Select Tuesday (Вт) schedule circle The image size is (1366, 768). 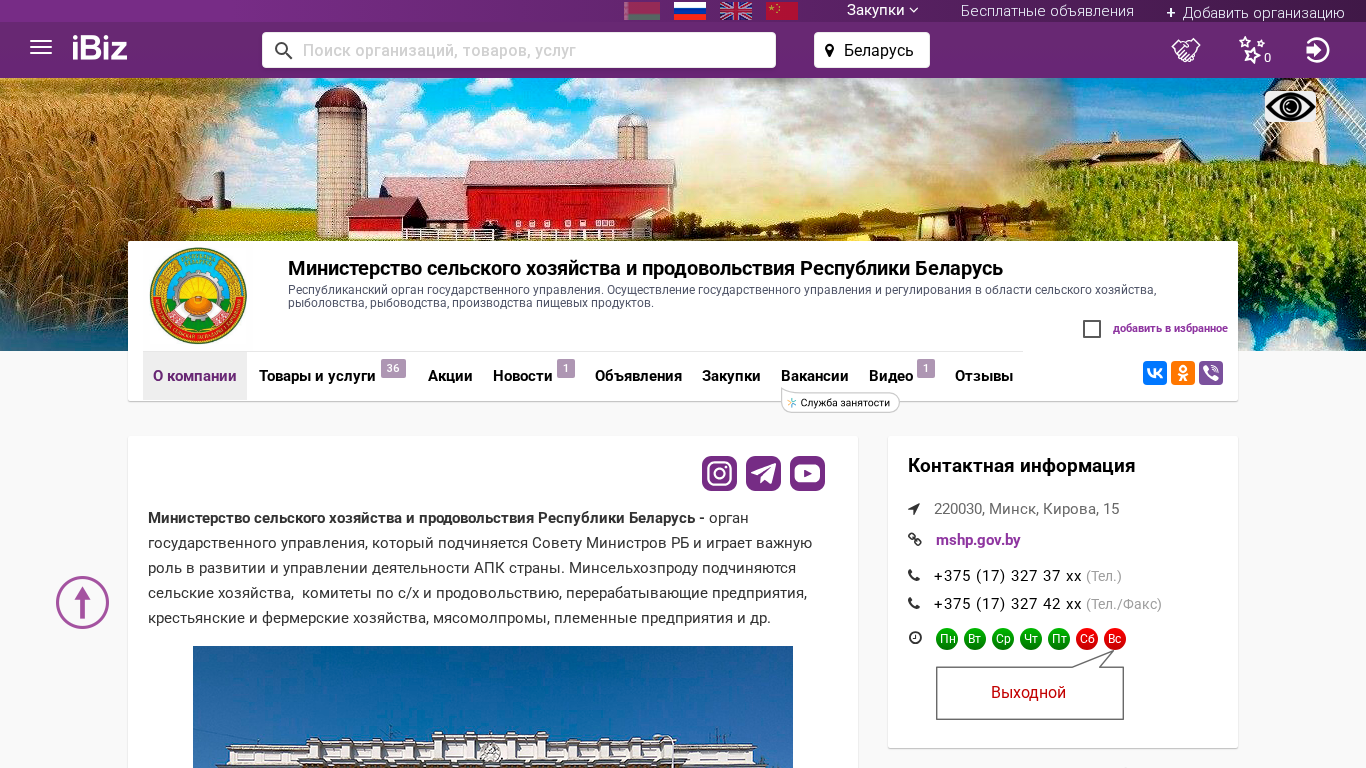click(975, 639)
